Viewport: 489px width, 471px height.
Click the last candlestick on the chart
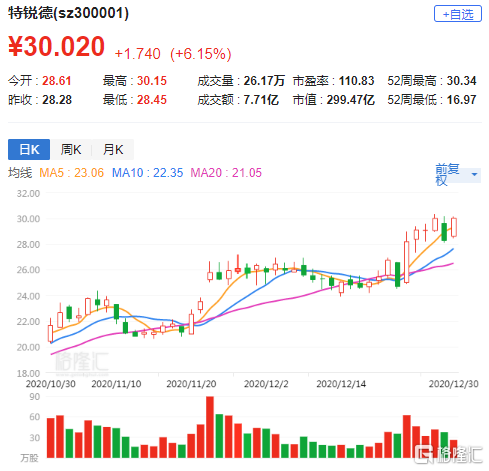pyautogui.click(x=454, y=227)
